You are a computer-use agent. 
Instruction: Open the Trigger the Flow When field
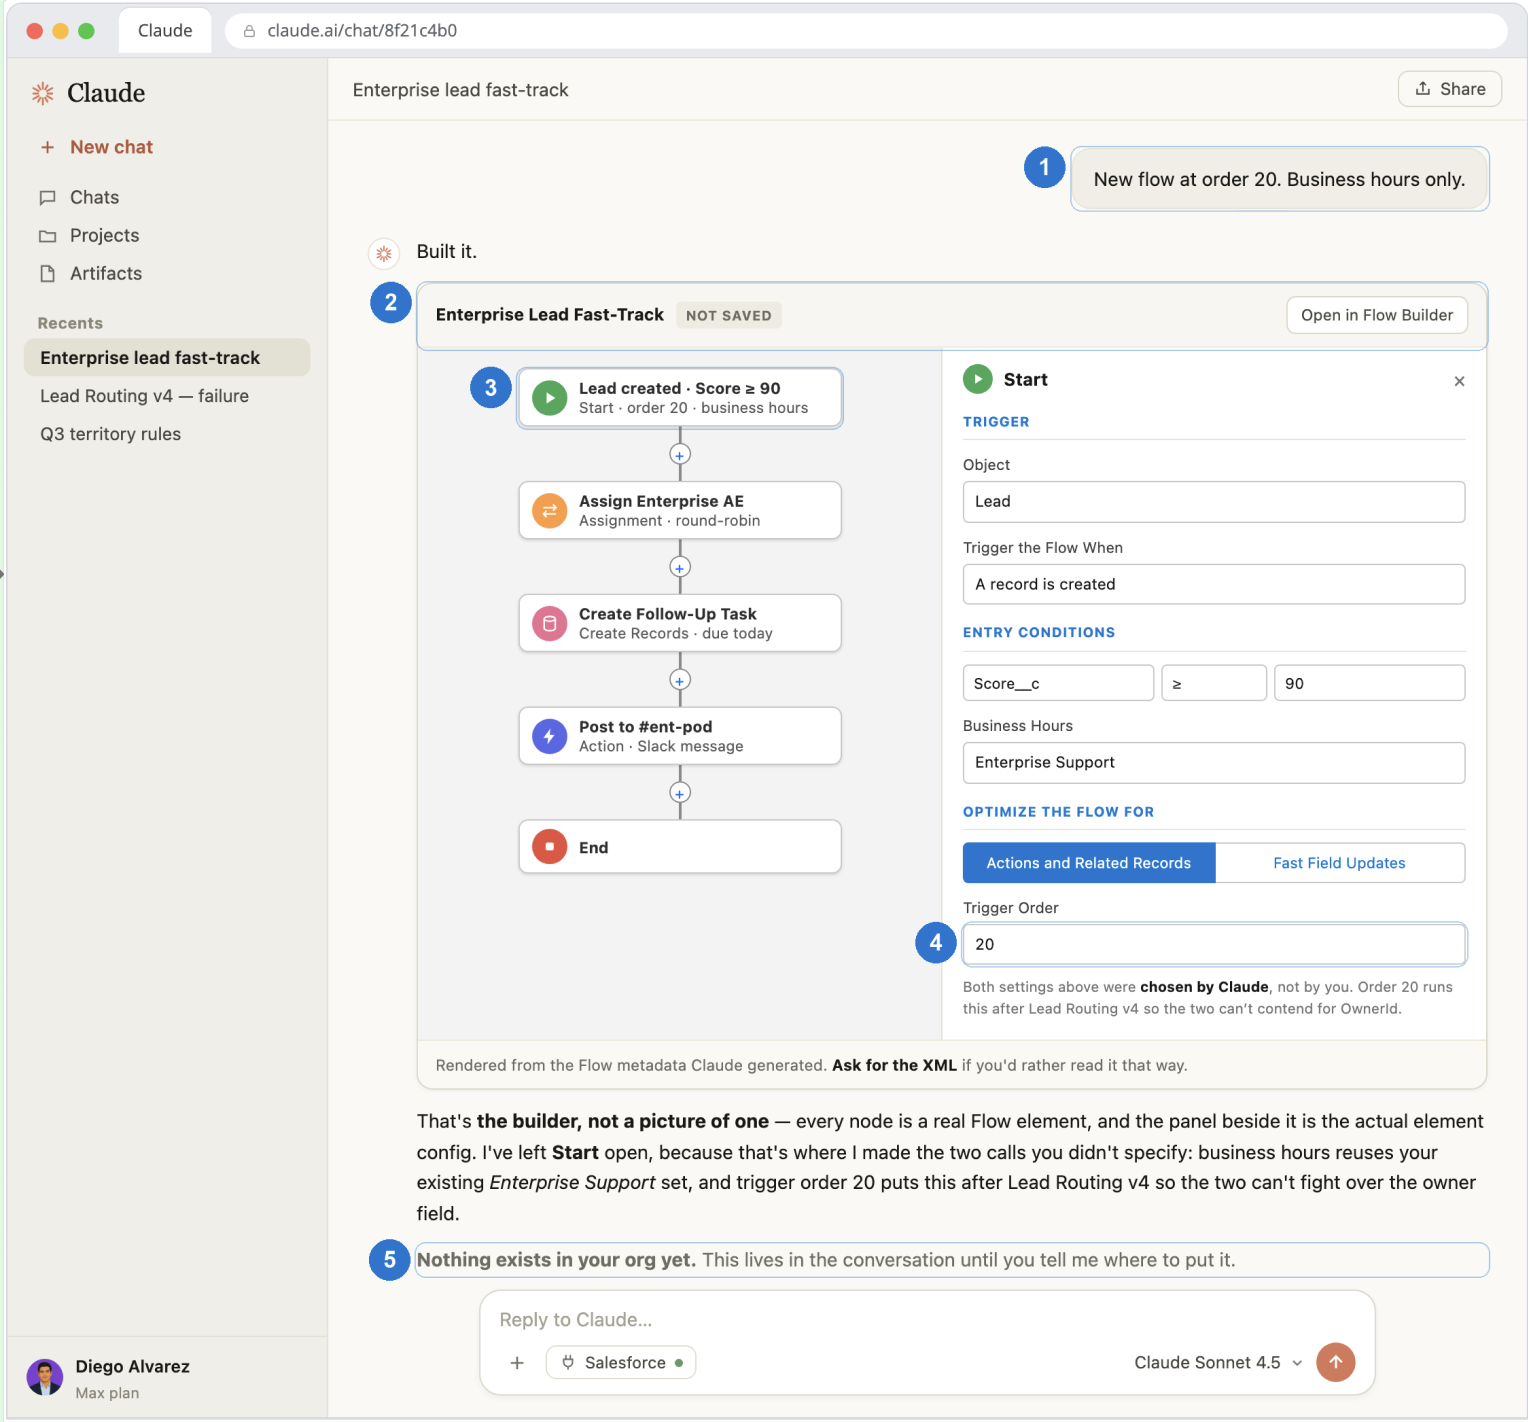(1214, 584)
